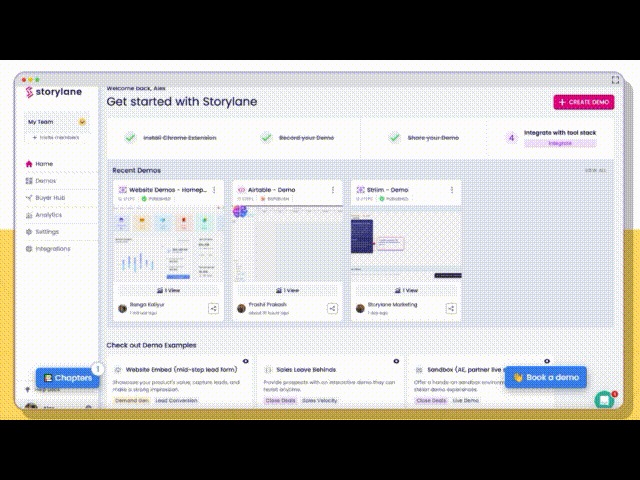640x480 pixels.
Task: Click Ranga Kaliyur avatar
Action: 122,309
